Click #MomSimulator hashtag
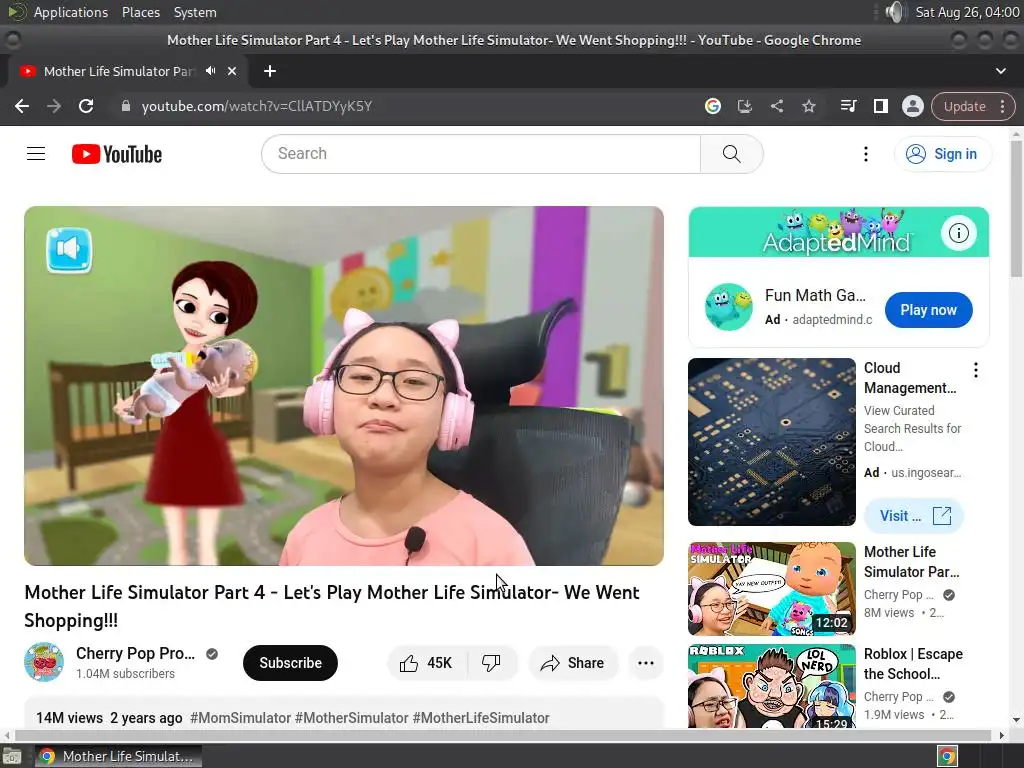The image size is (1024, 768). (x=240, y=718)
